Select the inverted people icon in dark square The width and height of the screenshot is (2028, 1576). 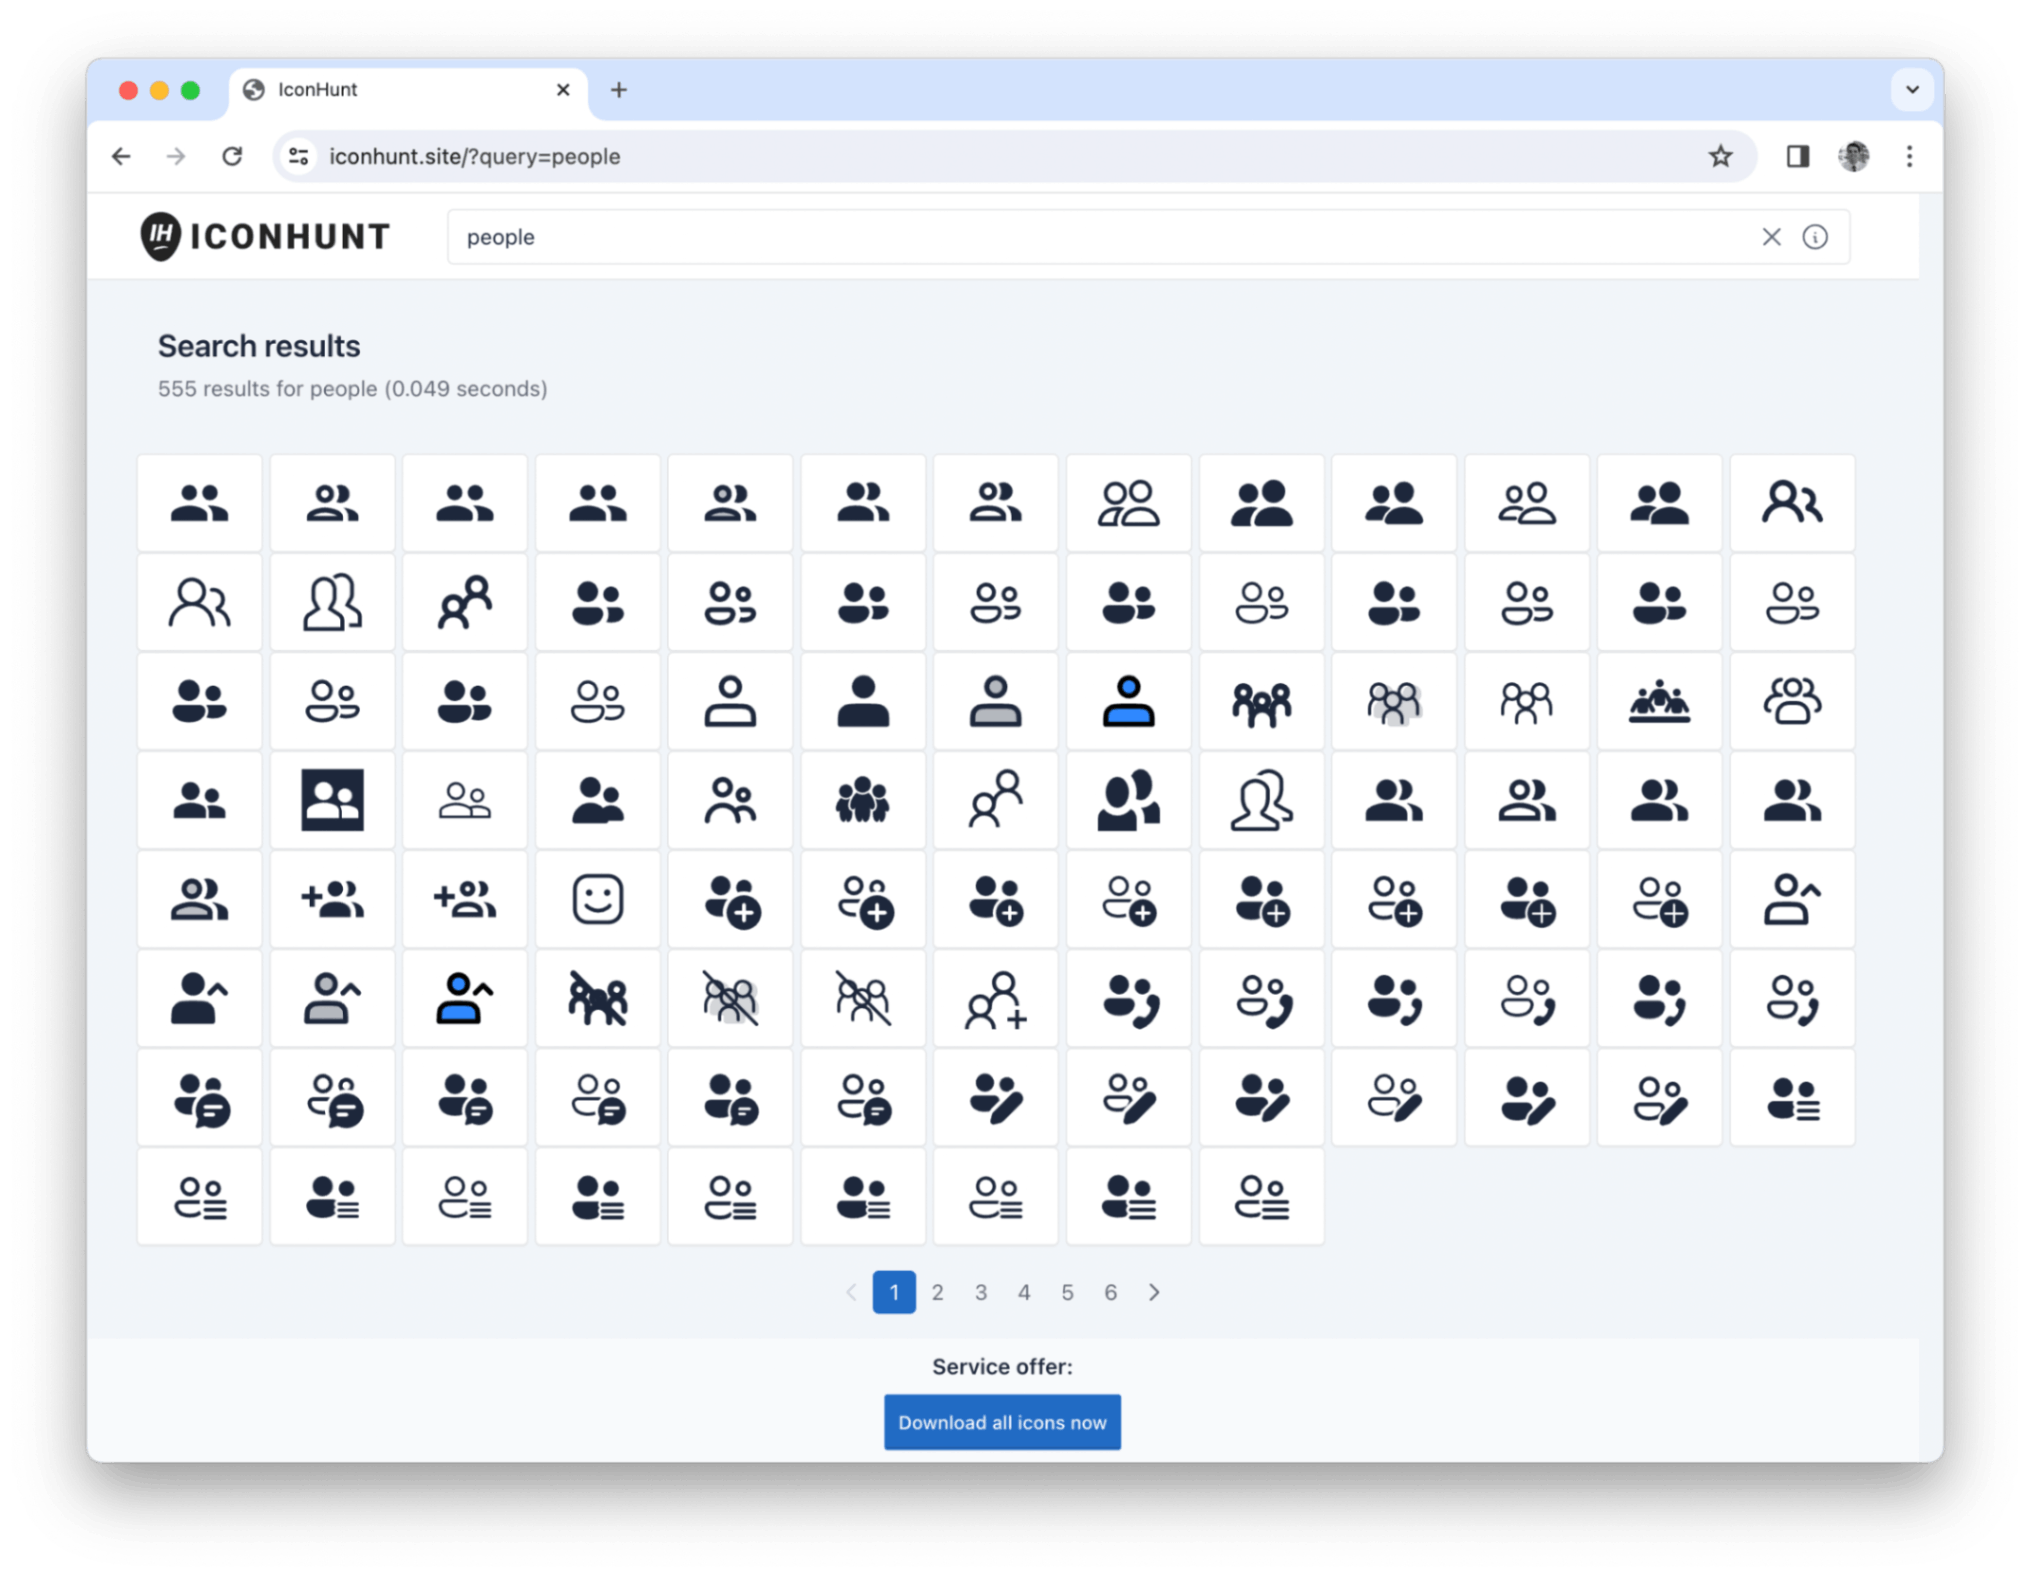[333, 800]
